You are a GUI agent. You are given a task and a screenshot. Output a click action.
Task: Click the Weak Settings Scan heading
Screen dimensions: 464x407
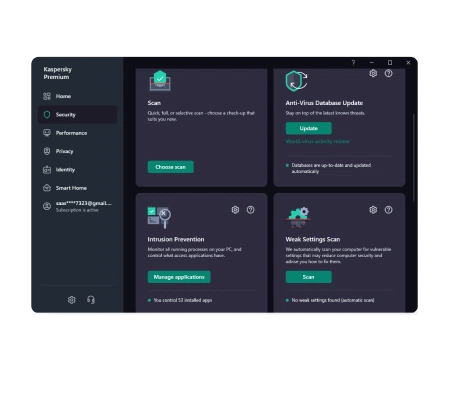(x=313, y=239)
